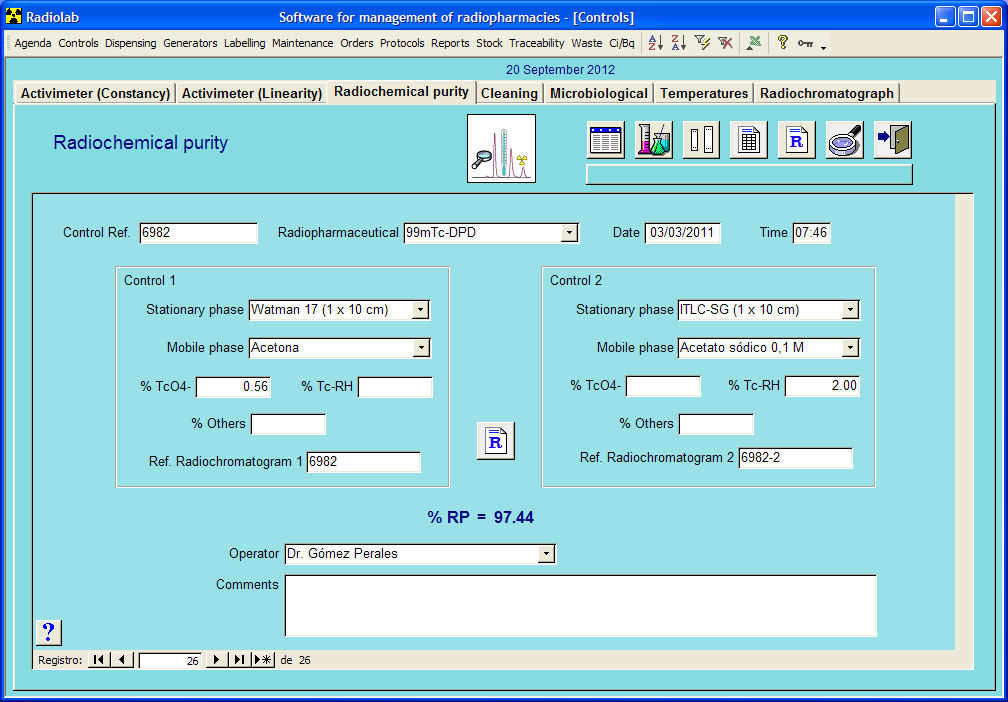Switch to the Microbiological tab
The width and height of the screenshot is (1008, 702).
[598, 92]
